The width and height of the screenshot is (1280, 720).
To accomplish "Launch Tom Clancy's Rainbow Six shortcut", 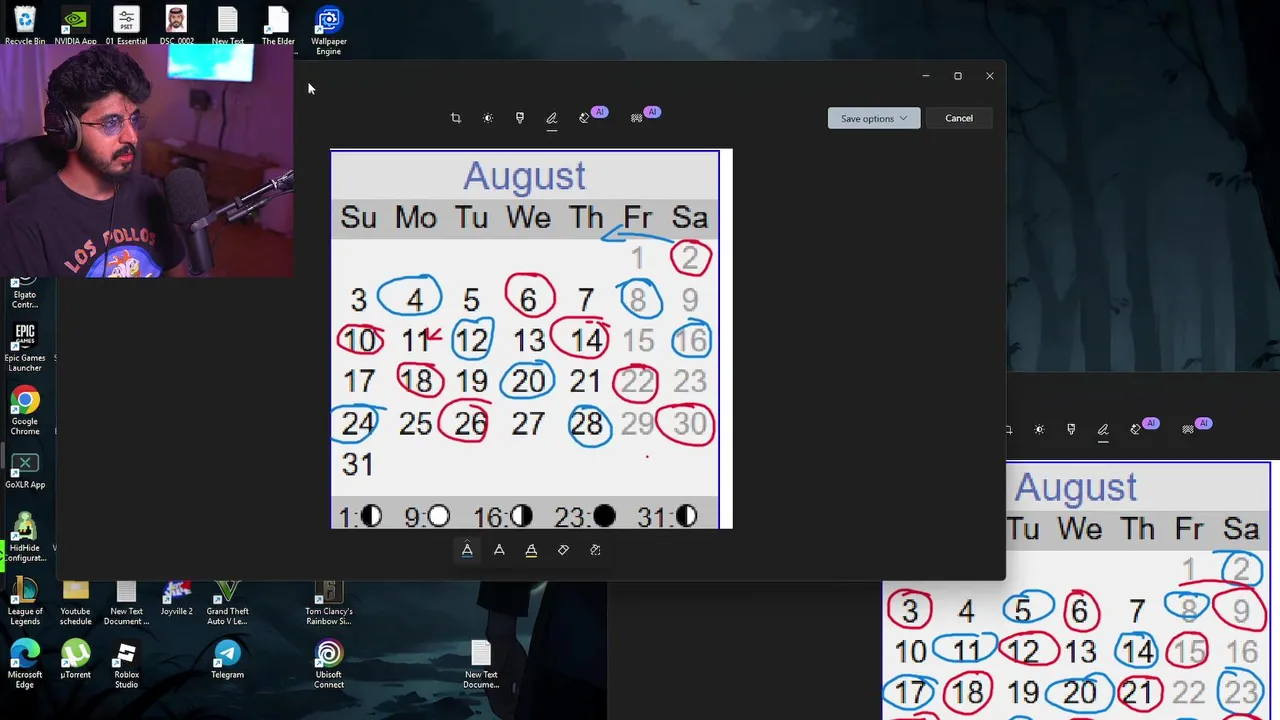I will pyautogui.click(x=328, y=601).
